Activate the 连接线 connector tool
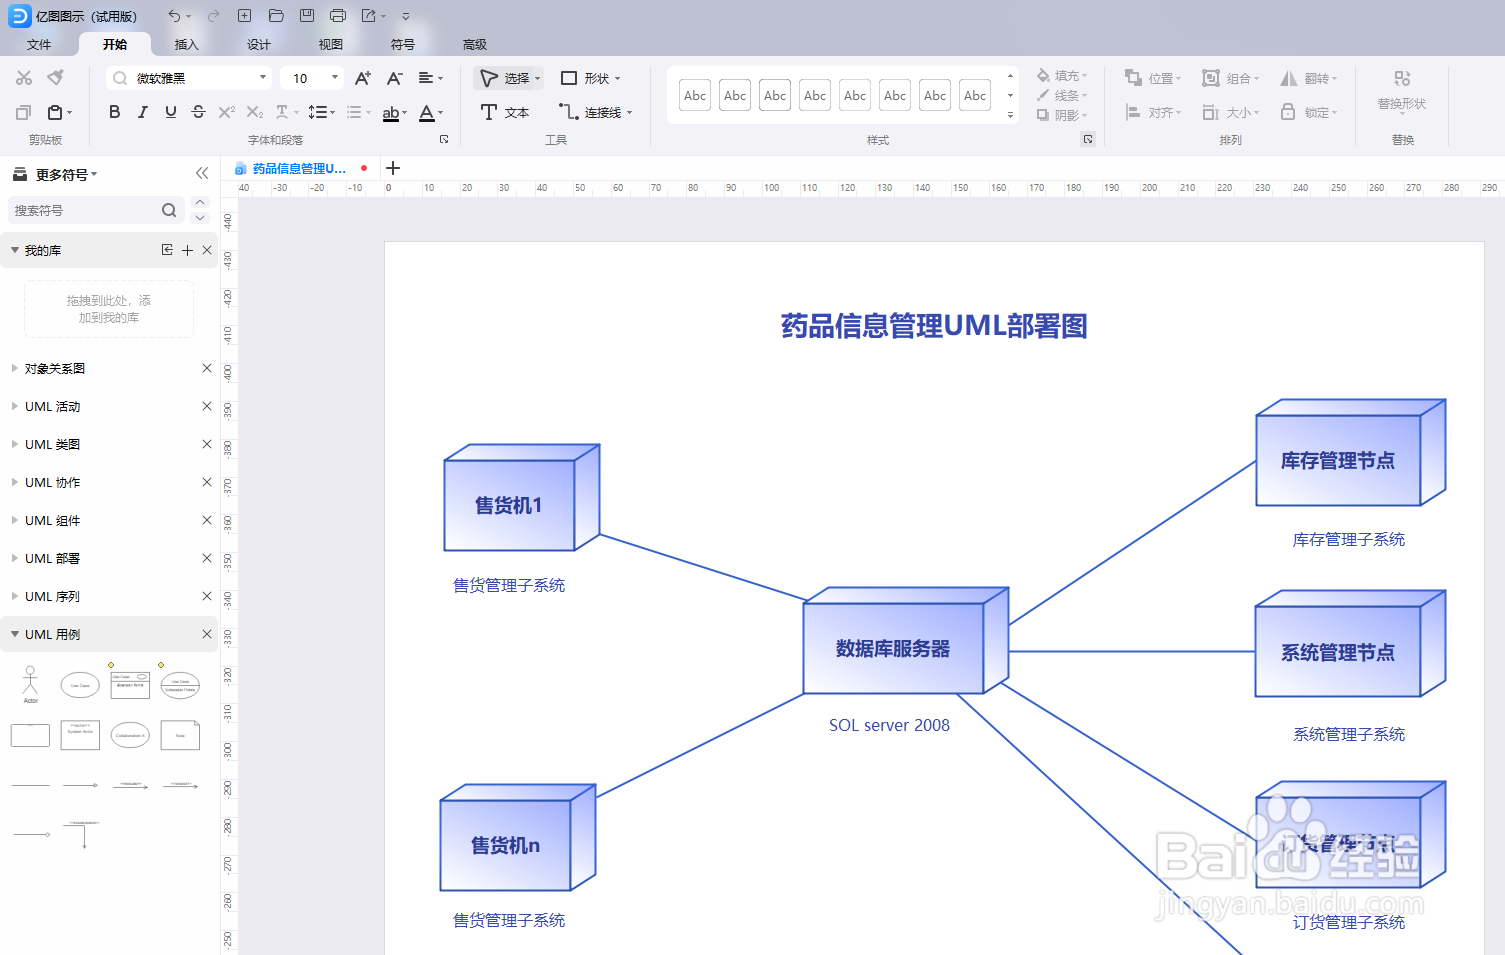Image resolution: width=1505 pixels, height=955 pixels. 594,112
